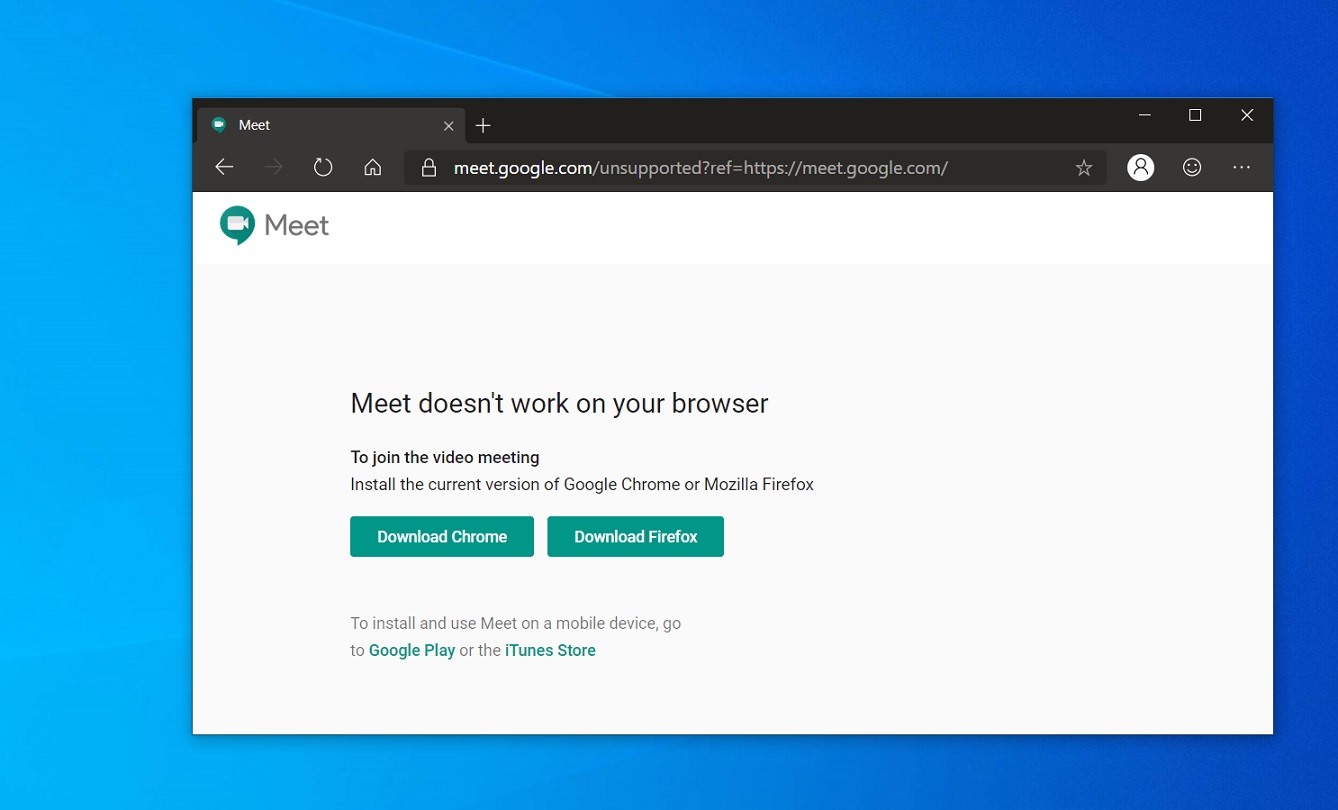This screenshot has width=1338, height=810.
Task: Open the home page via house icon
Action: (x=372, y=167)
